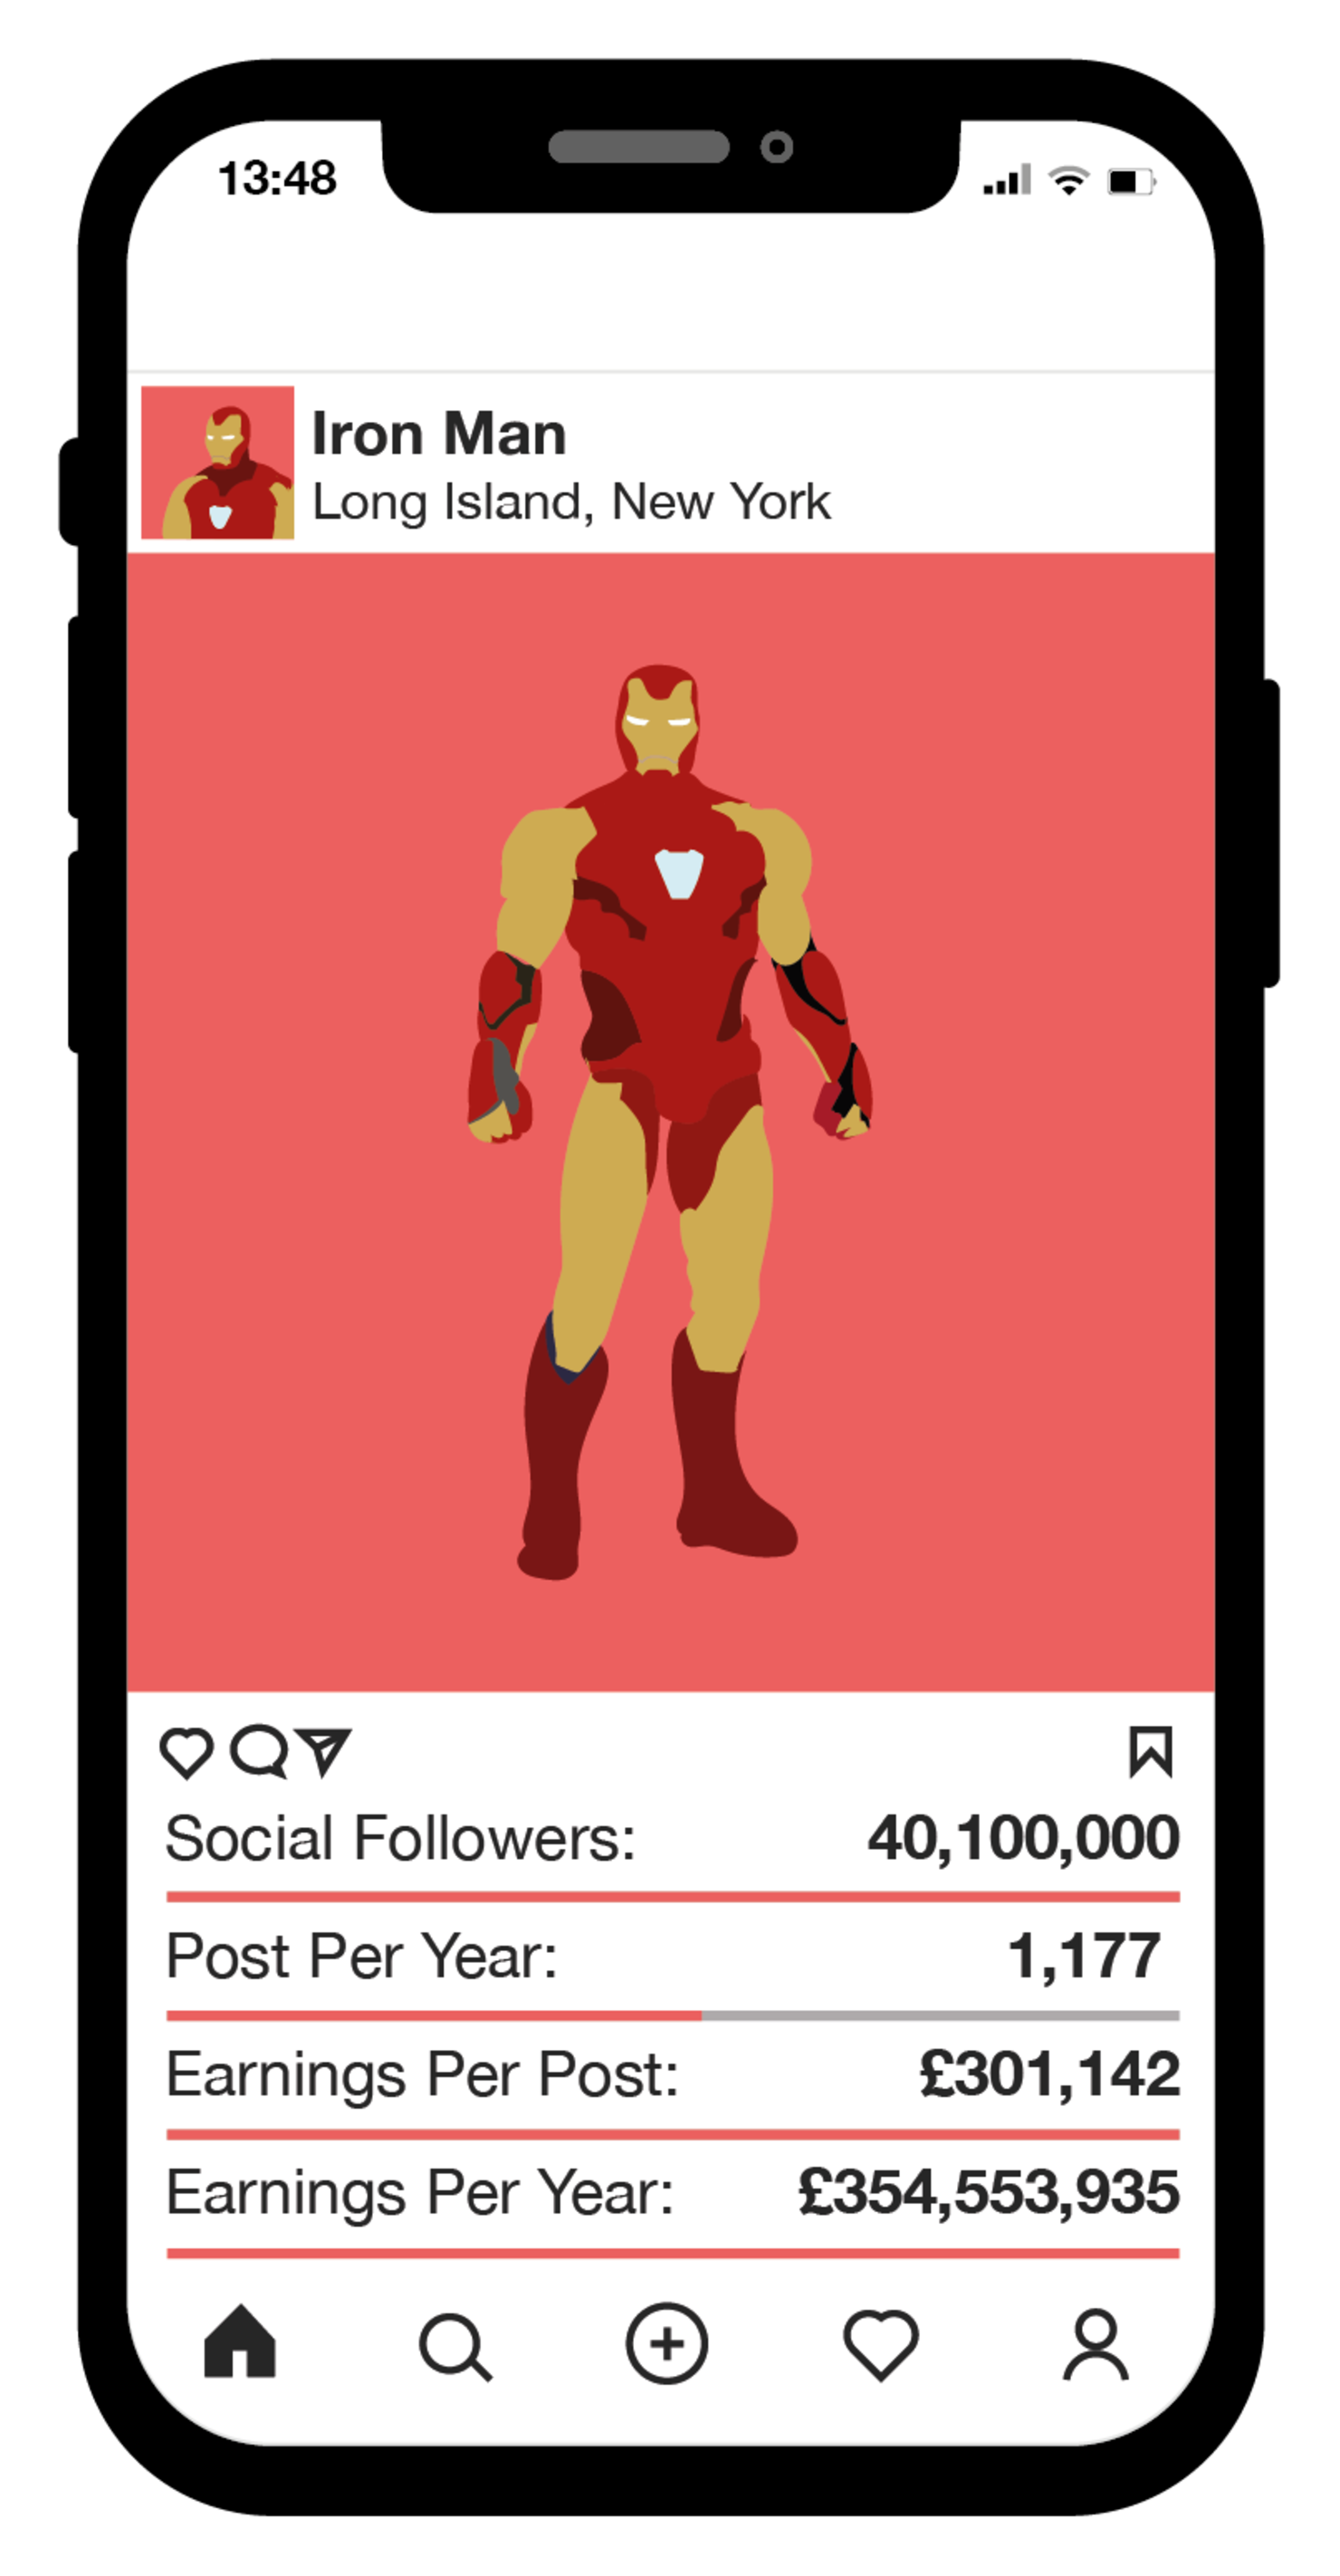Tap the Iron Man post image
The height and width of the screenshot is (2576, 1340).
[x=671, y=1122]
